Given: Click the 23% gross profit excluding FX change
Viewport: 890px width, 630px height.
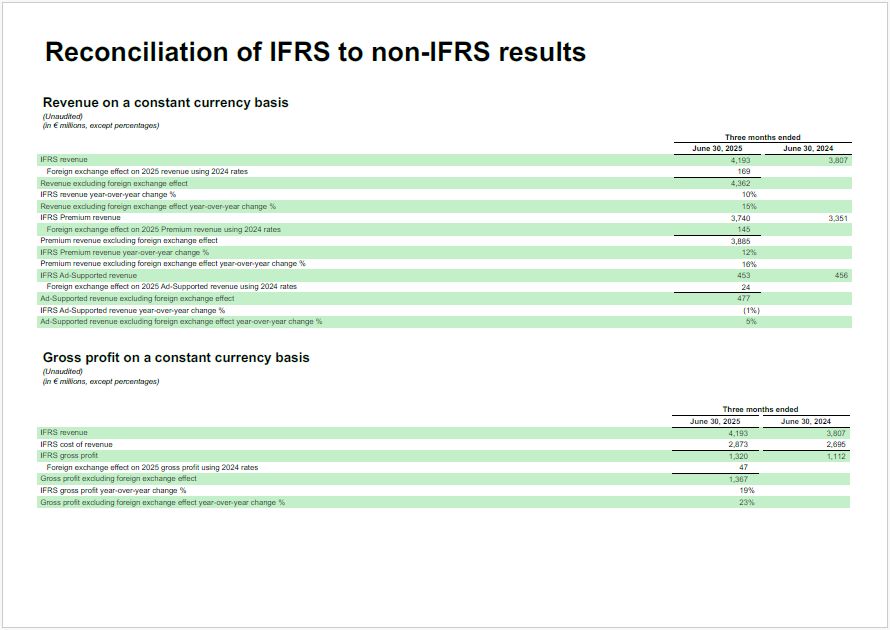Looking at the screenshot, I should pyautogui.click(x=747, y=502).
